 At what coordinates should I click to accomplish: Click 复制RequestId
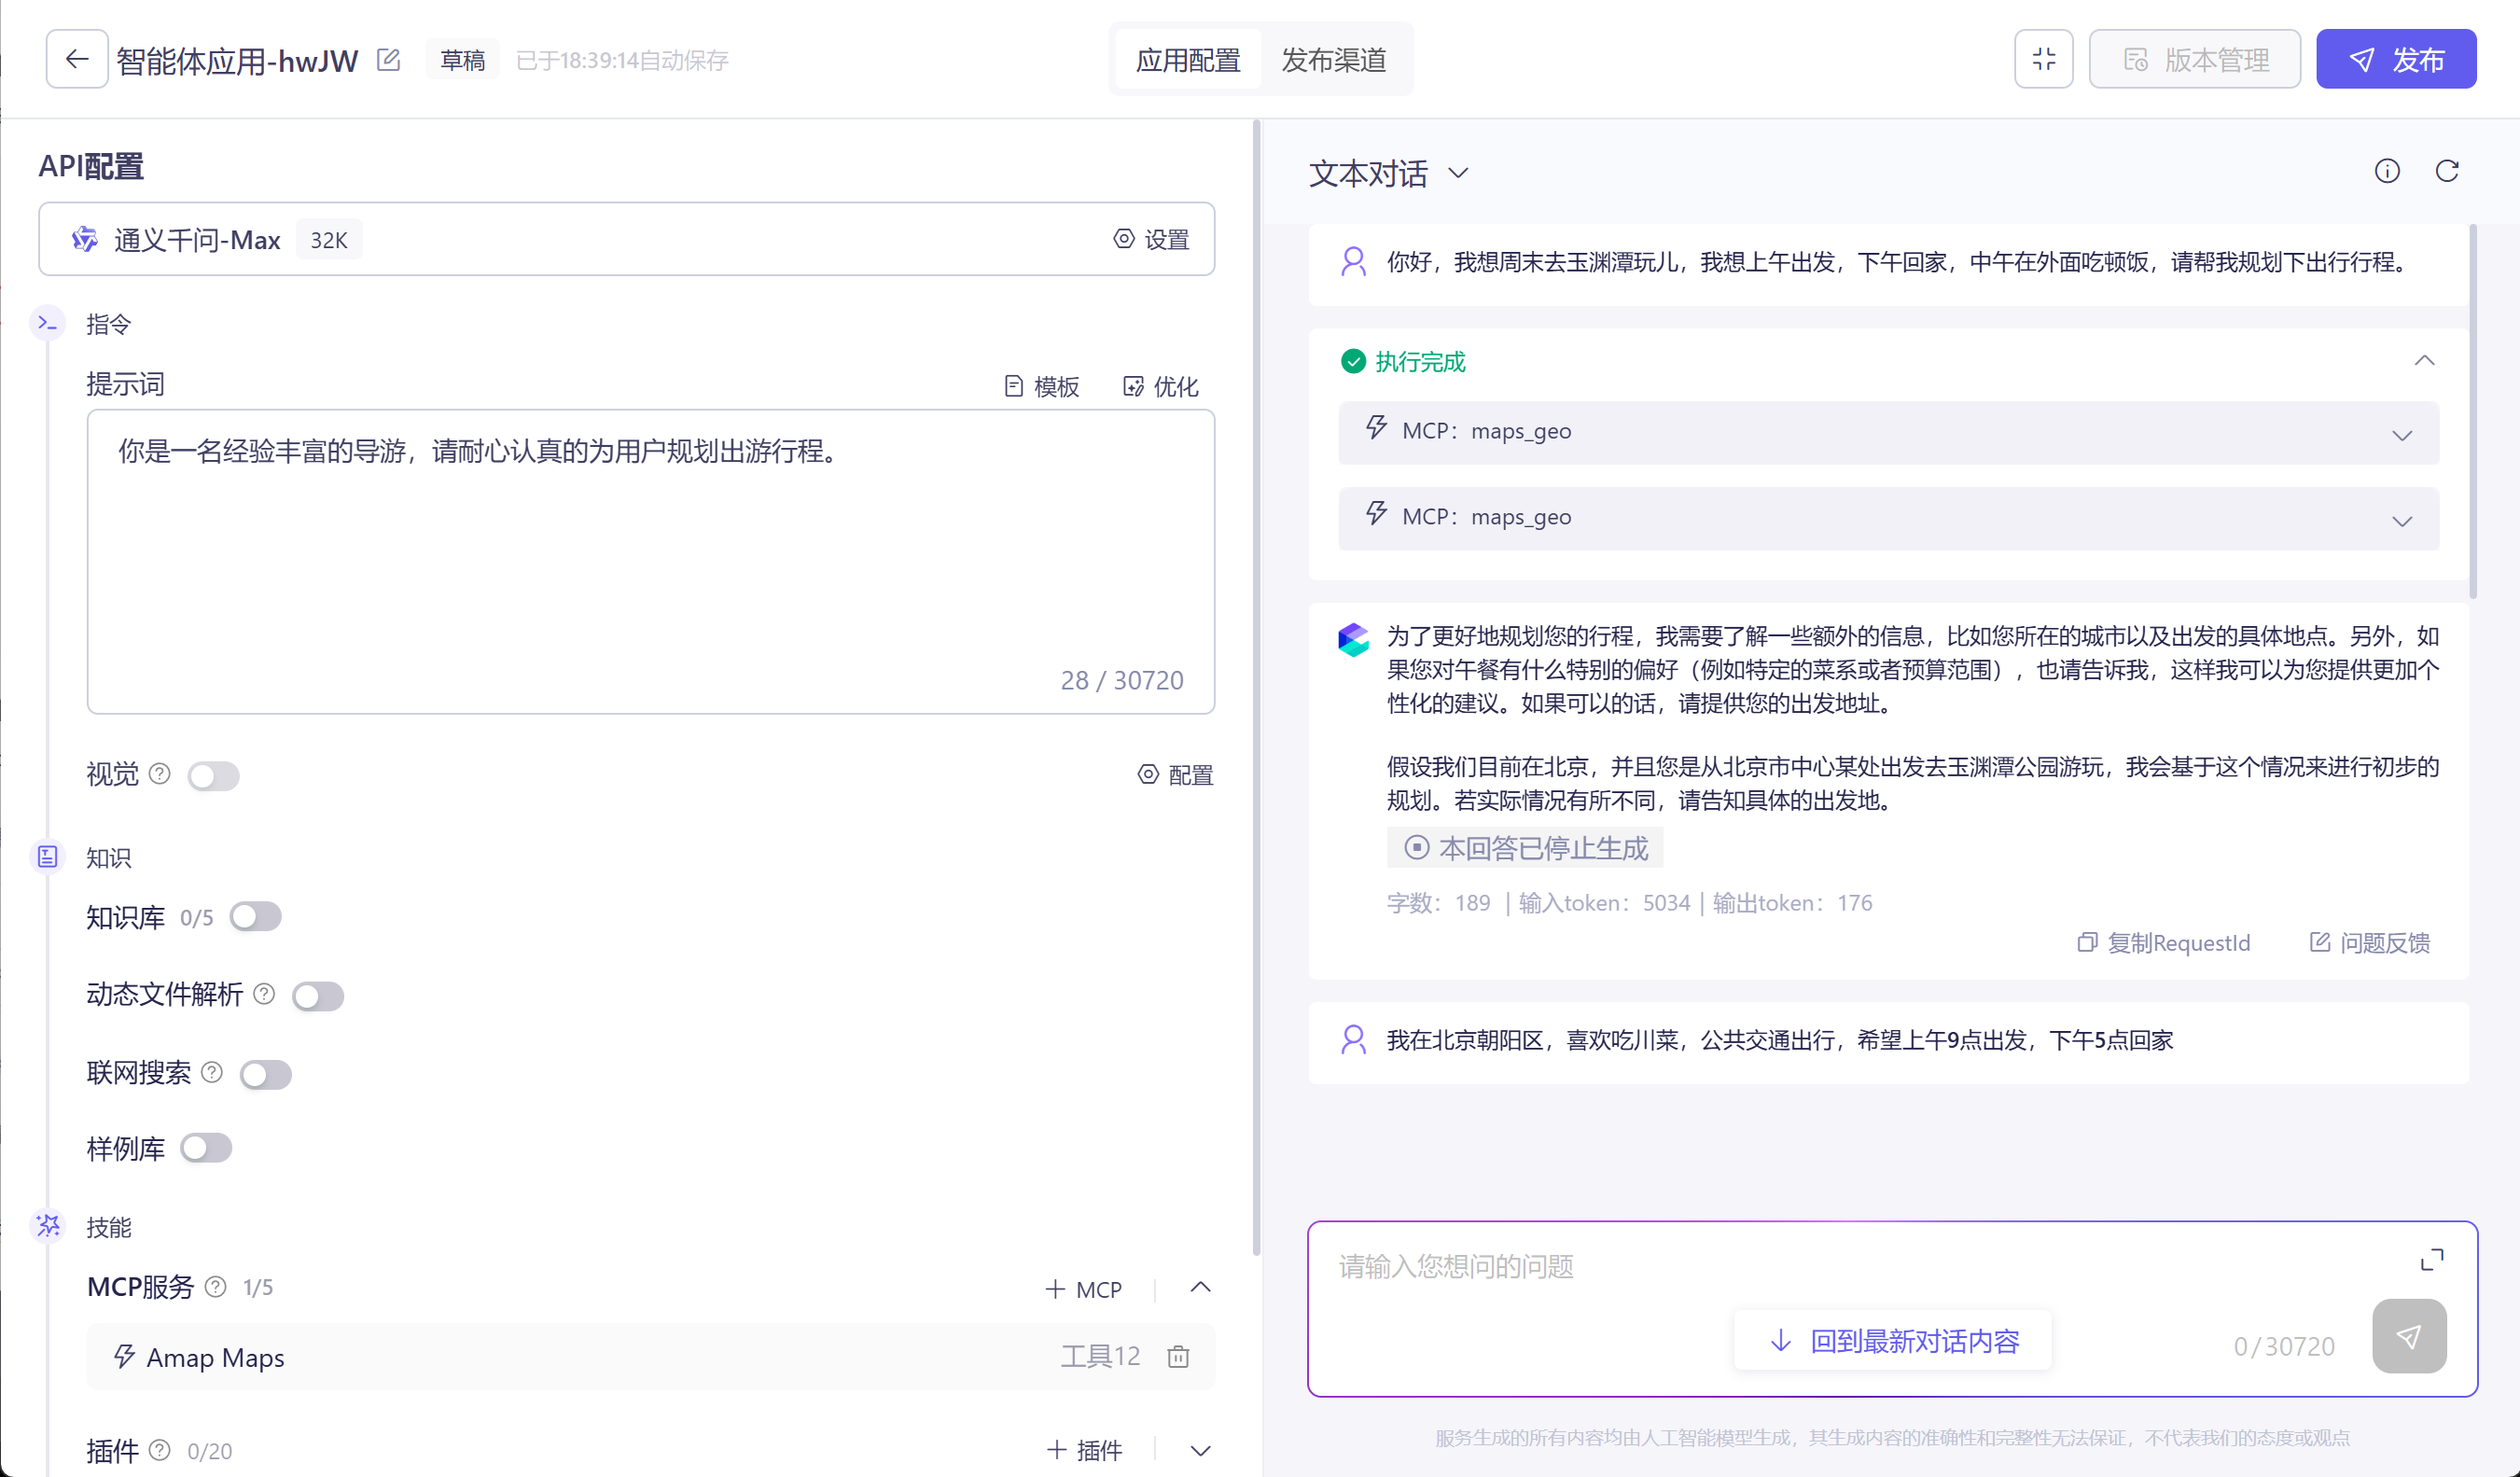(2163, 942)
